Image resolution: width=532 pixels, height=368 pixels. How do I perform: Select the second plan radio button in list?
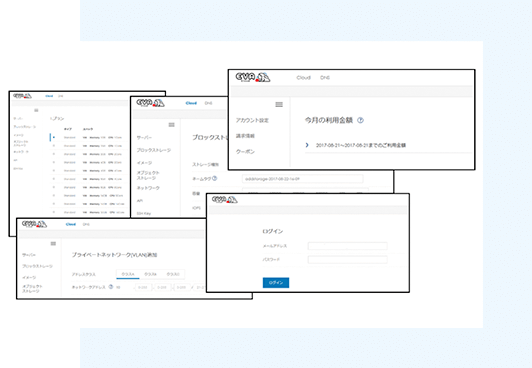tap(54, 146)
